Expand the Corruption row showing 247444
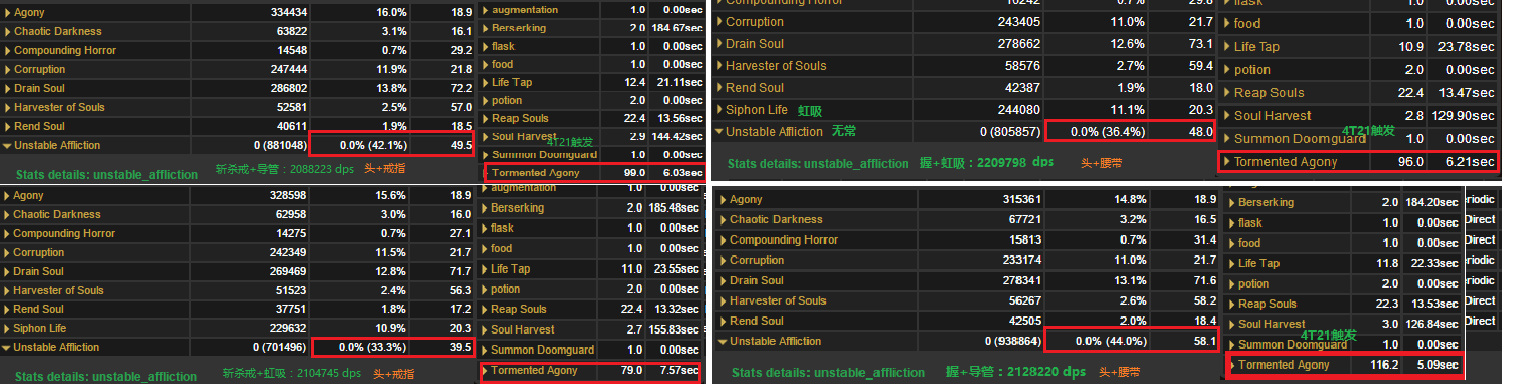The image size is (1513, 384). pos(7,69)
